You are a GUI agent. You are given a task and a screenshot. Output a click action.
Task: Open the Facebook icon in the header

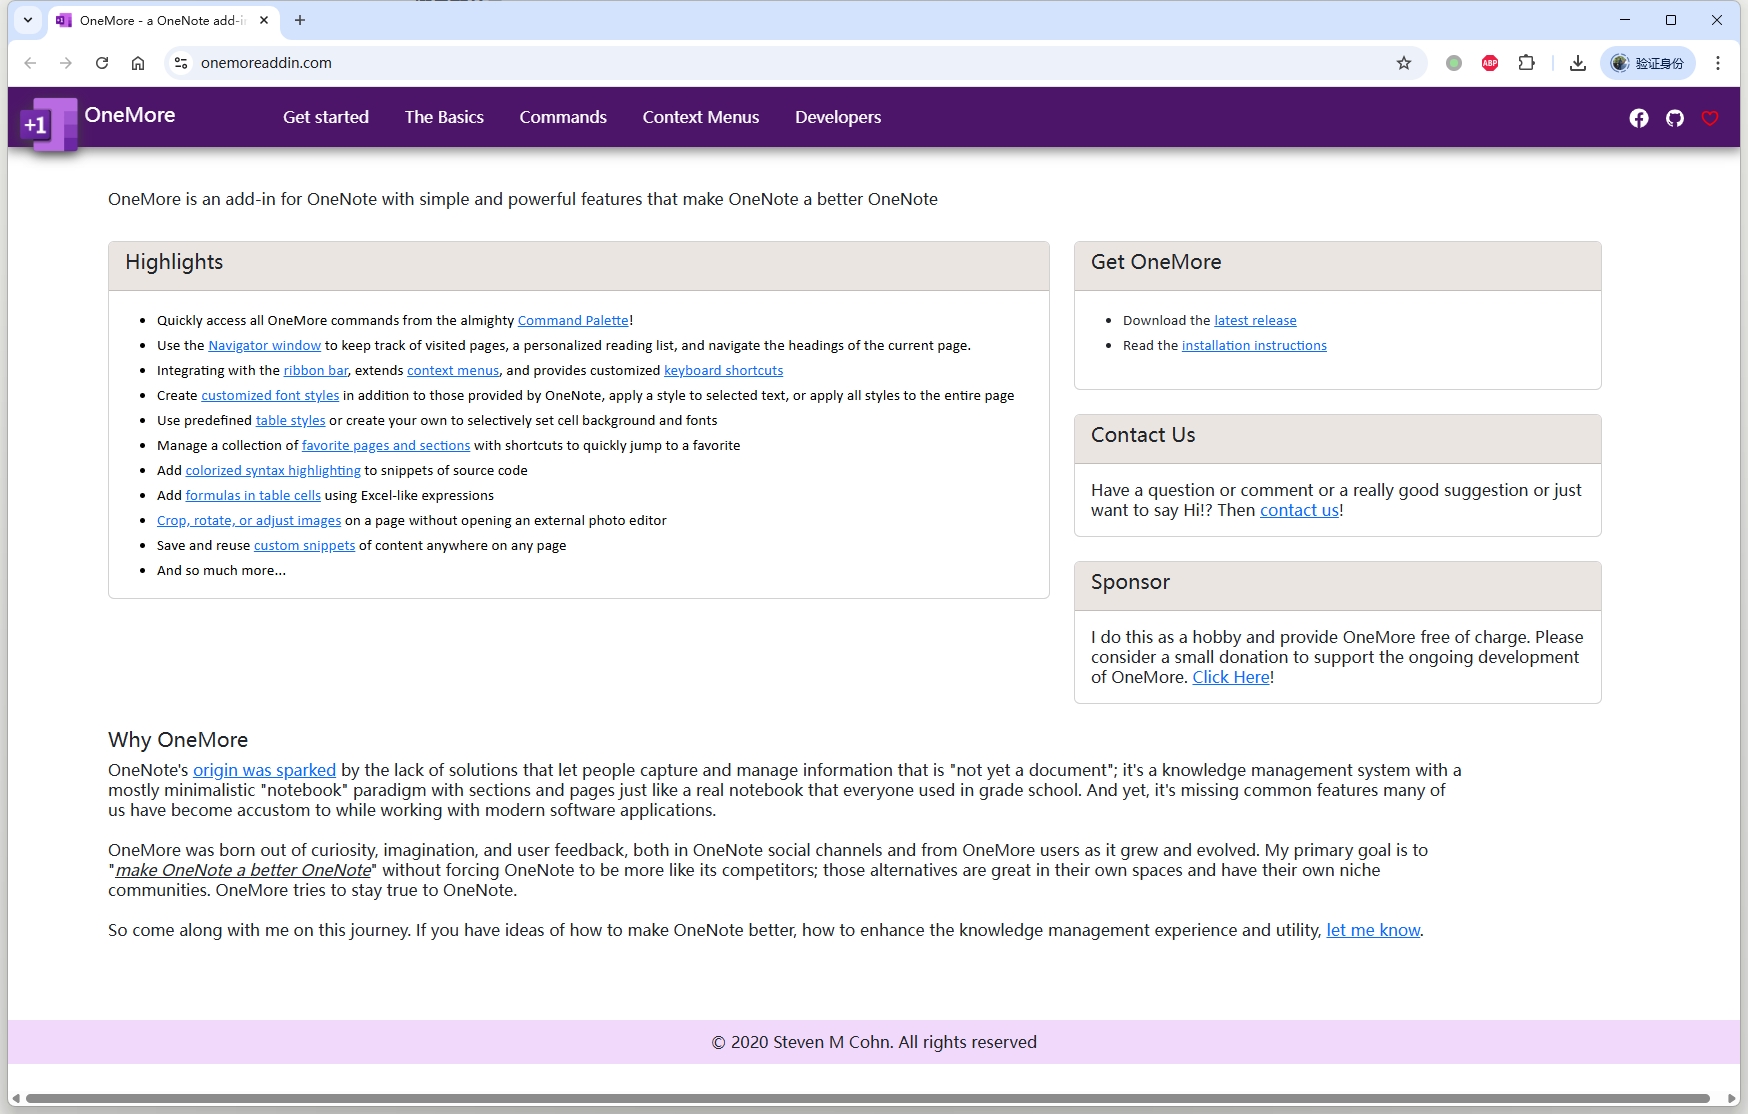click(x=1638, y=118)
